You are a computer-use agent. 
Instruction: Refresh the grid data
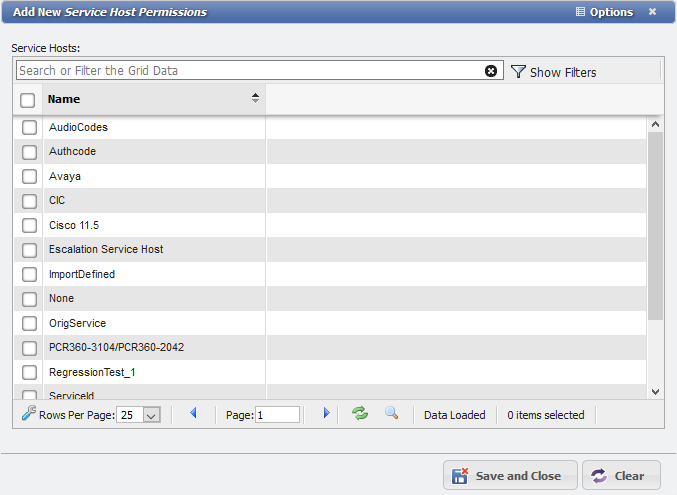click(359, 413)
